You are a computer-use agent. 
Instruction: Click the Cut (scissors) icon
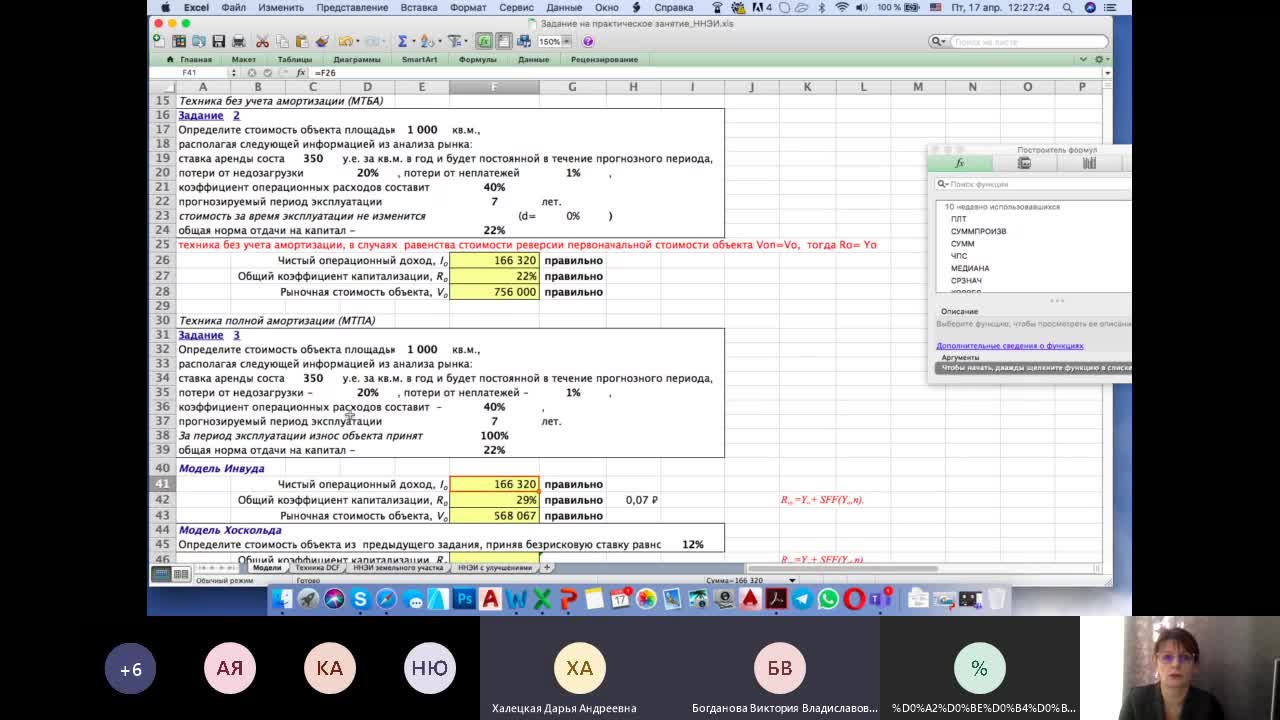coord(262,41)
